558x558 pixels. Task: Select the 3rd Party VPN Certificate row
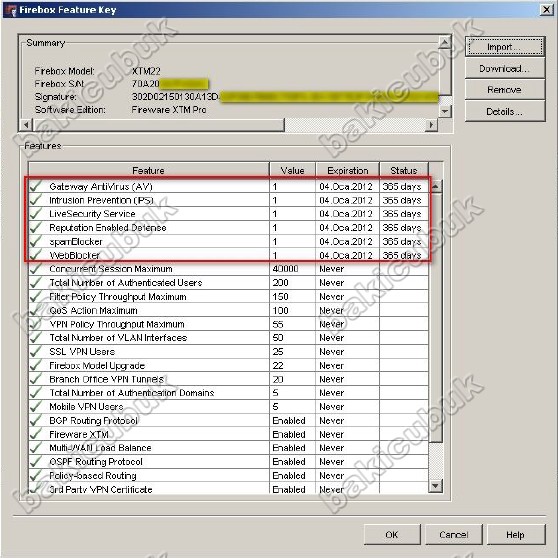[x=228, y=488]
